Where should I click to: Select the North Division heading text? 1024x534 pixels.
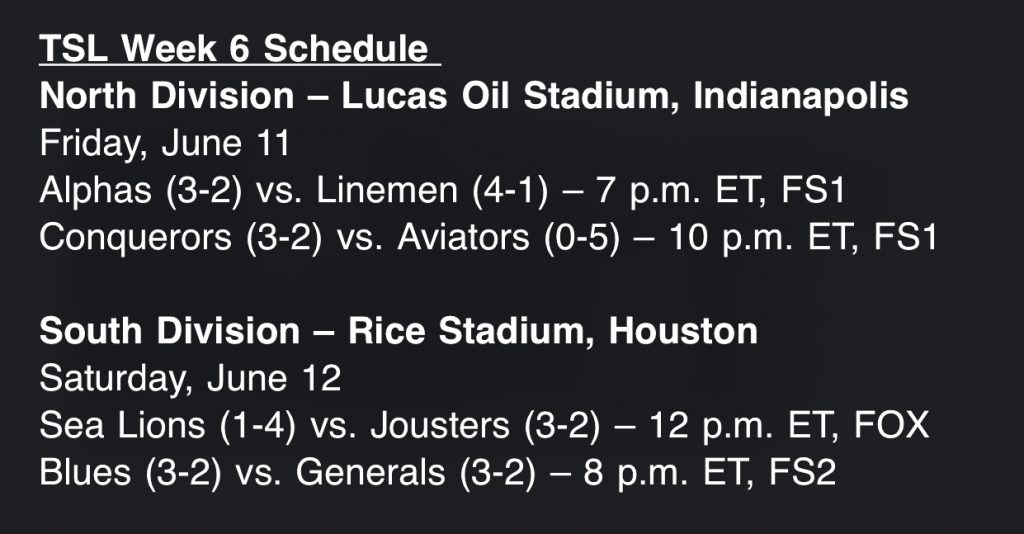click(x=166, y=96)
